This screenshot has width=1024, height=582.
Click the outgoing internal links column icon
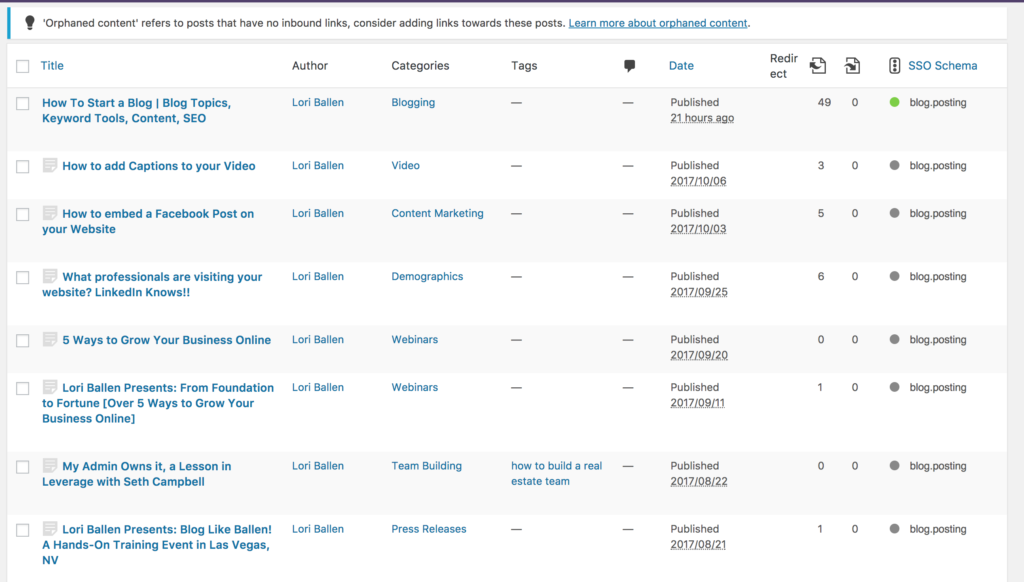(x=818, y=65)
